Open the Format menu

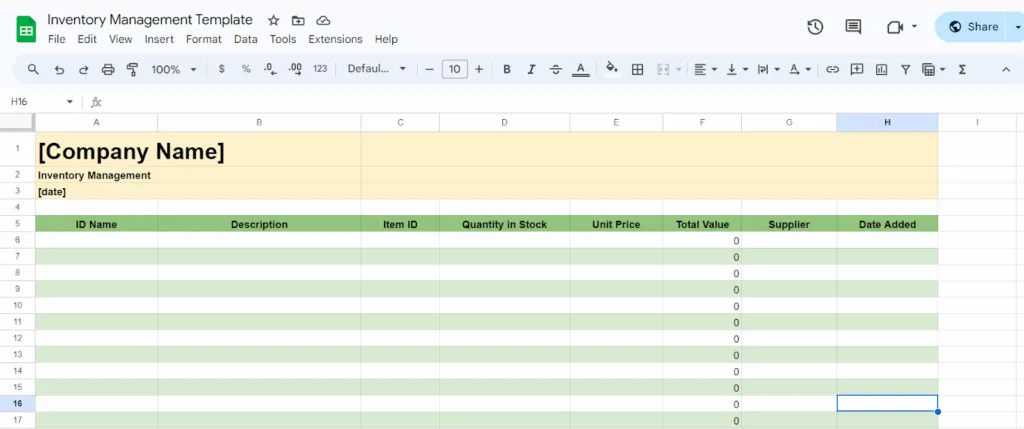coord(204,39)
